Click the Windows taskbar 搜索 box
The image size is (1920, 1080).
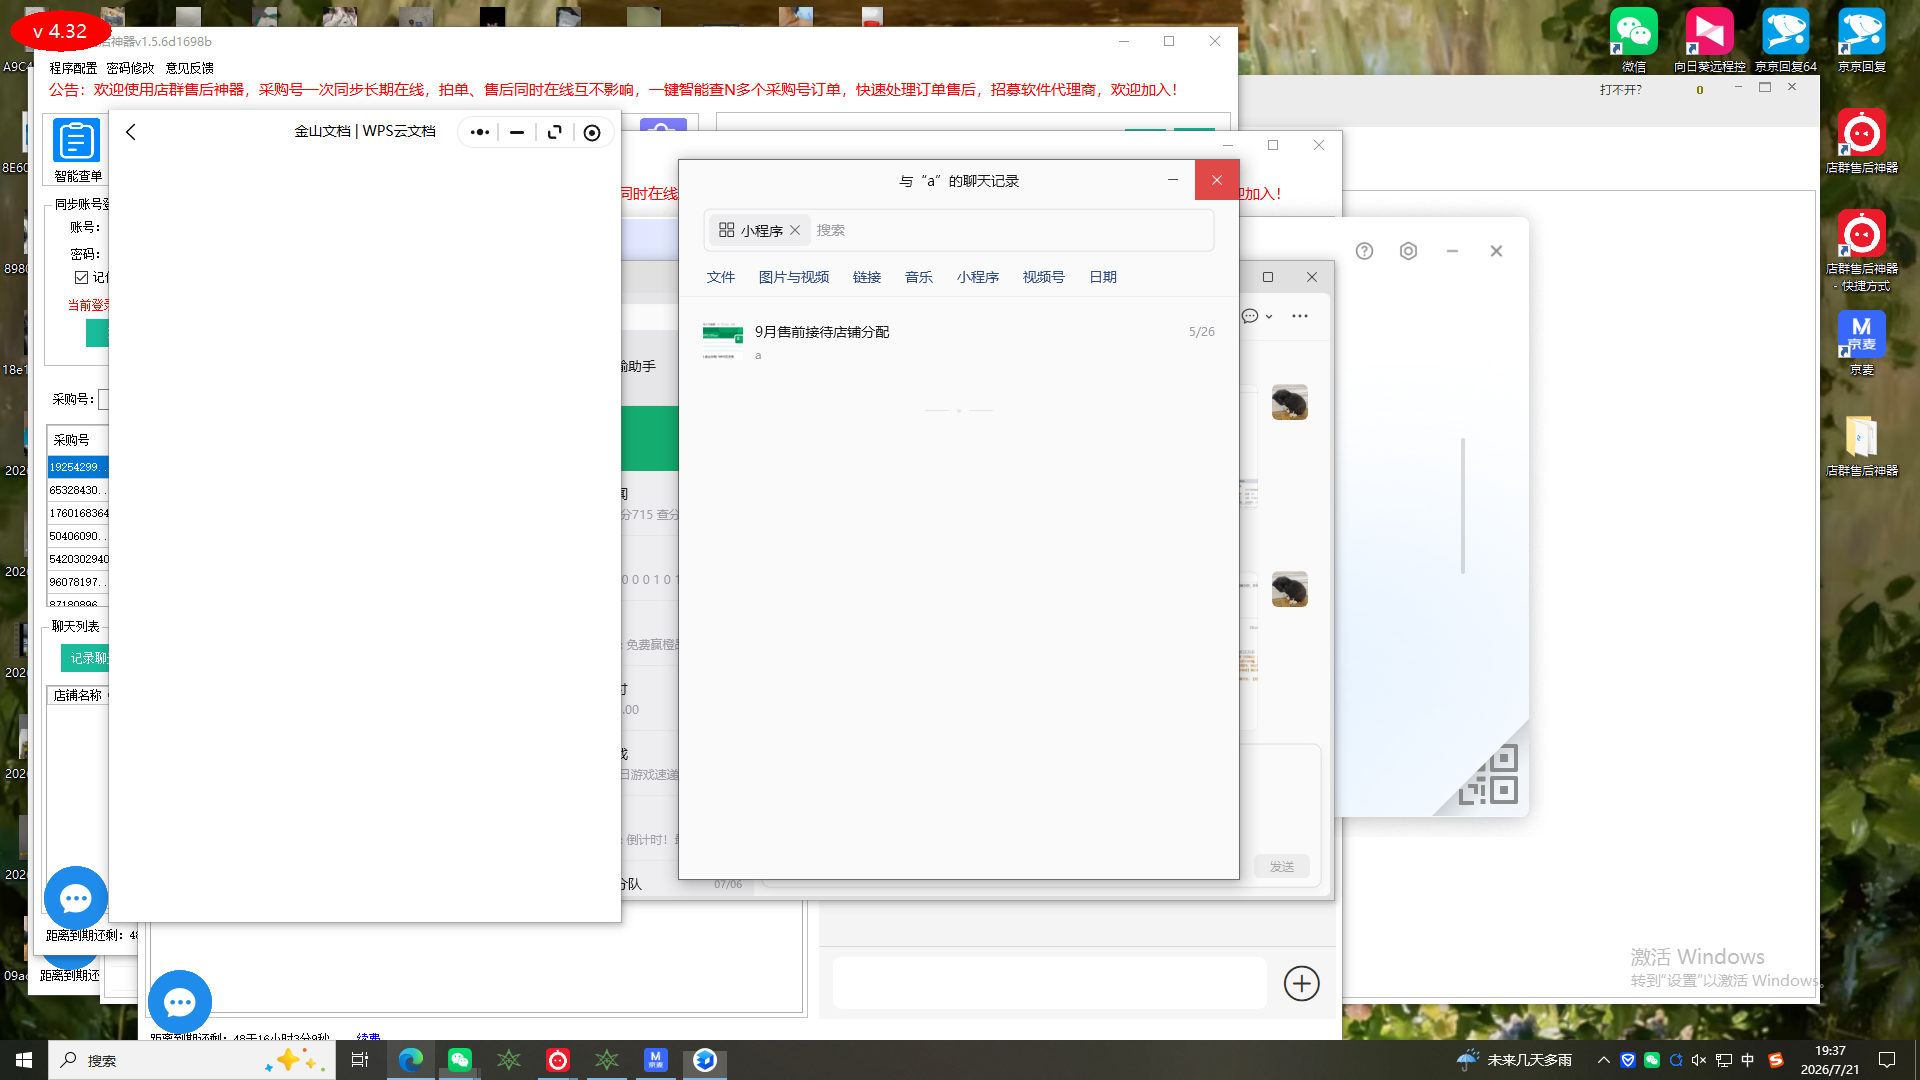(x=190, y=1060)
